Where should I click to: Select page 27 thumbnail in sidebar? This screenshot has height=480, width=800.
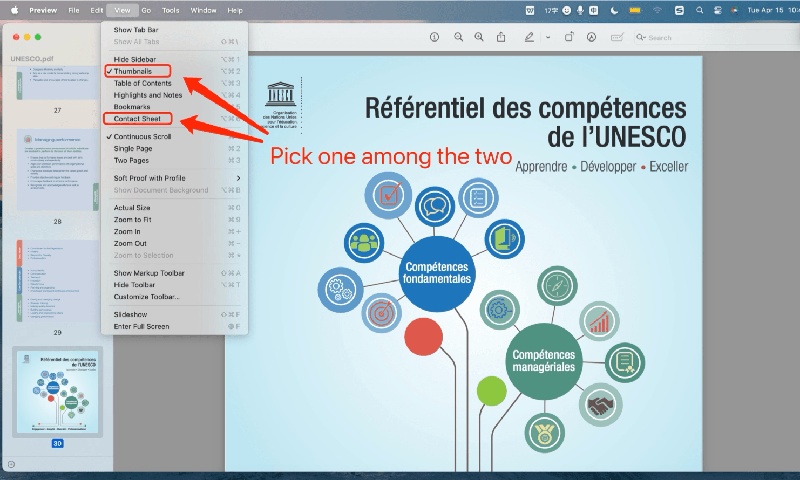point(57,83)
